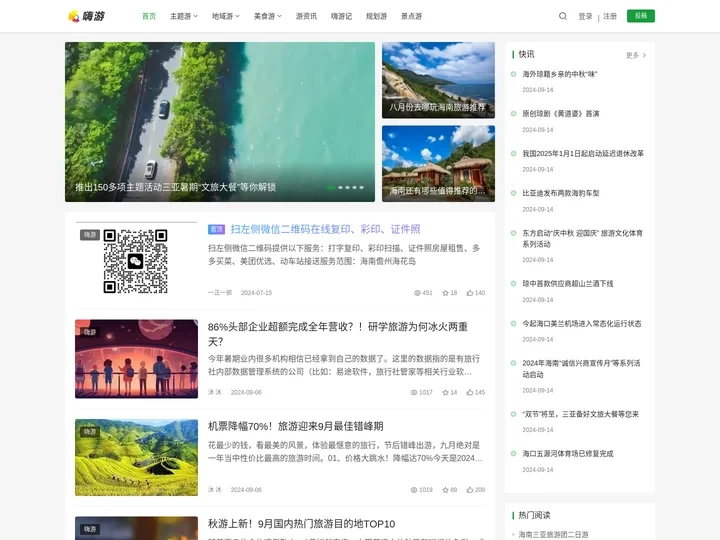Click thumbs-up like icon showing 145
The height and width of the screenshot is (540, 720).
coord(470,393)
